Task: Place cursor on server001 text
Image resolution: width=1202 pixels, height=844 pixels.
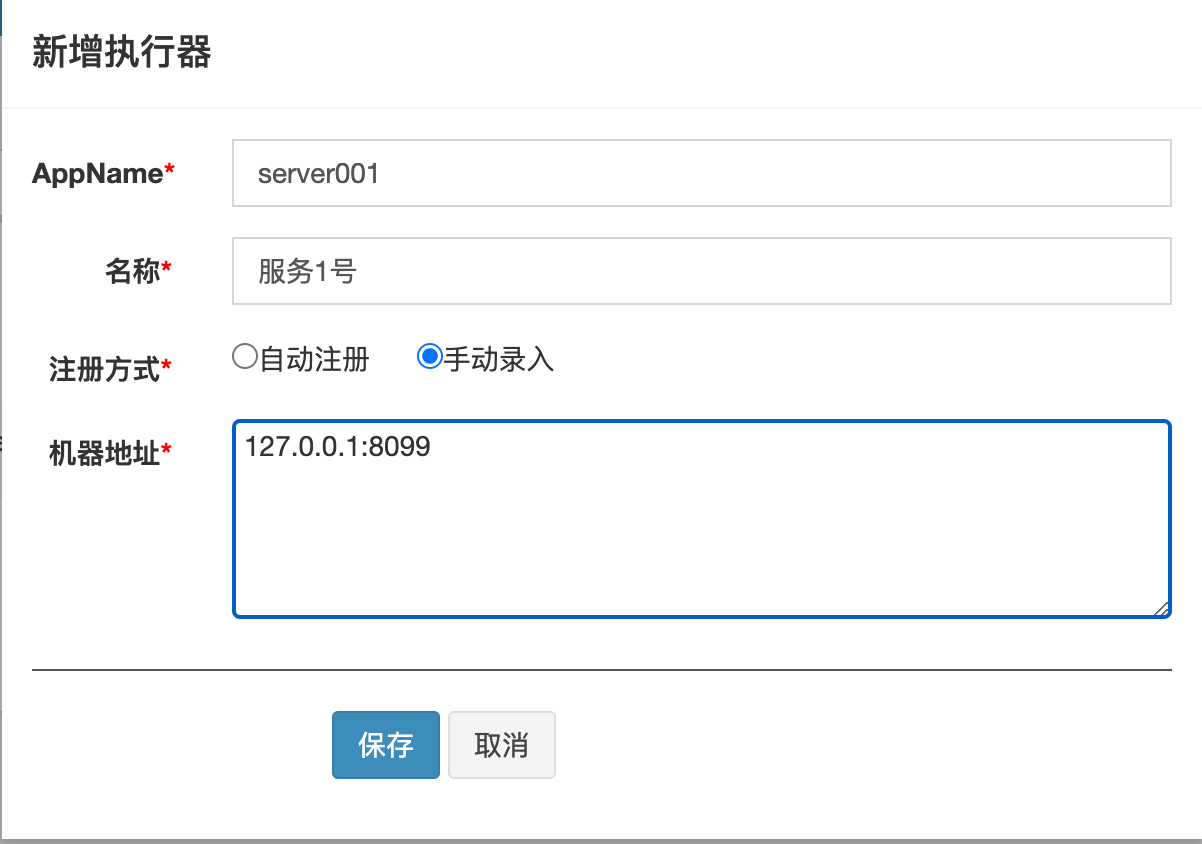Action: click(x=318, y=173)
